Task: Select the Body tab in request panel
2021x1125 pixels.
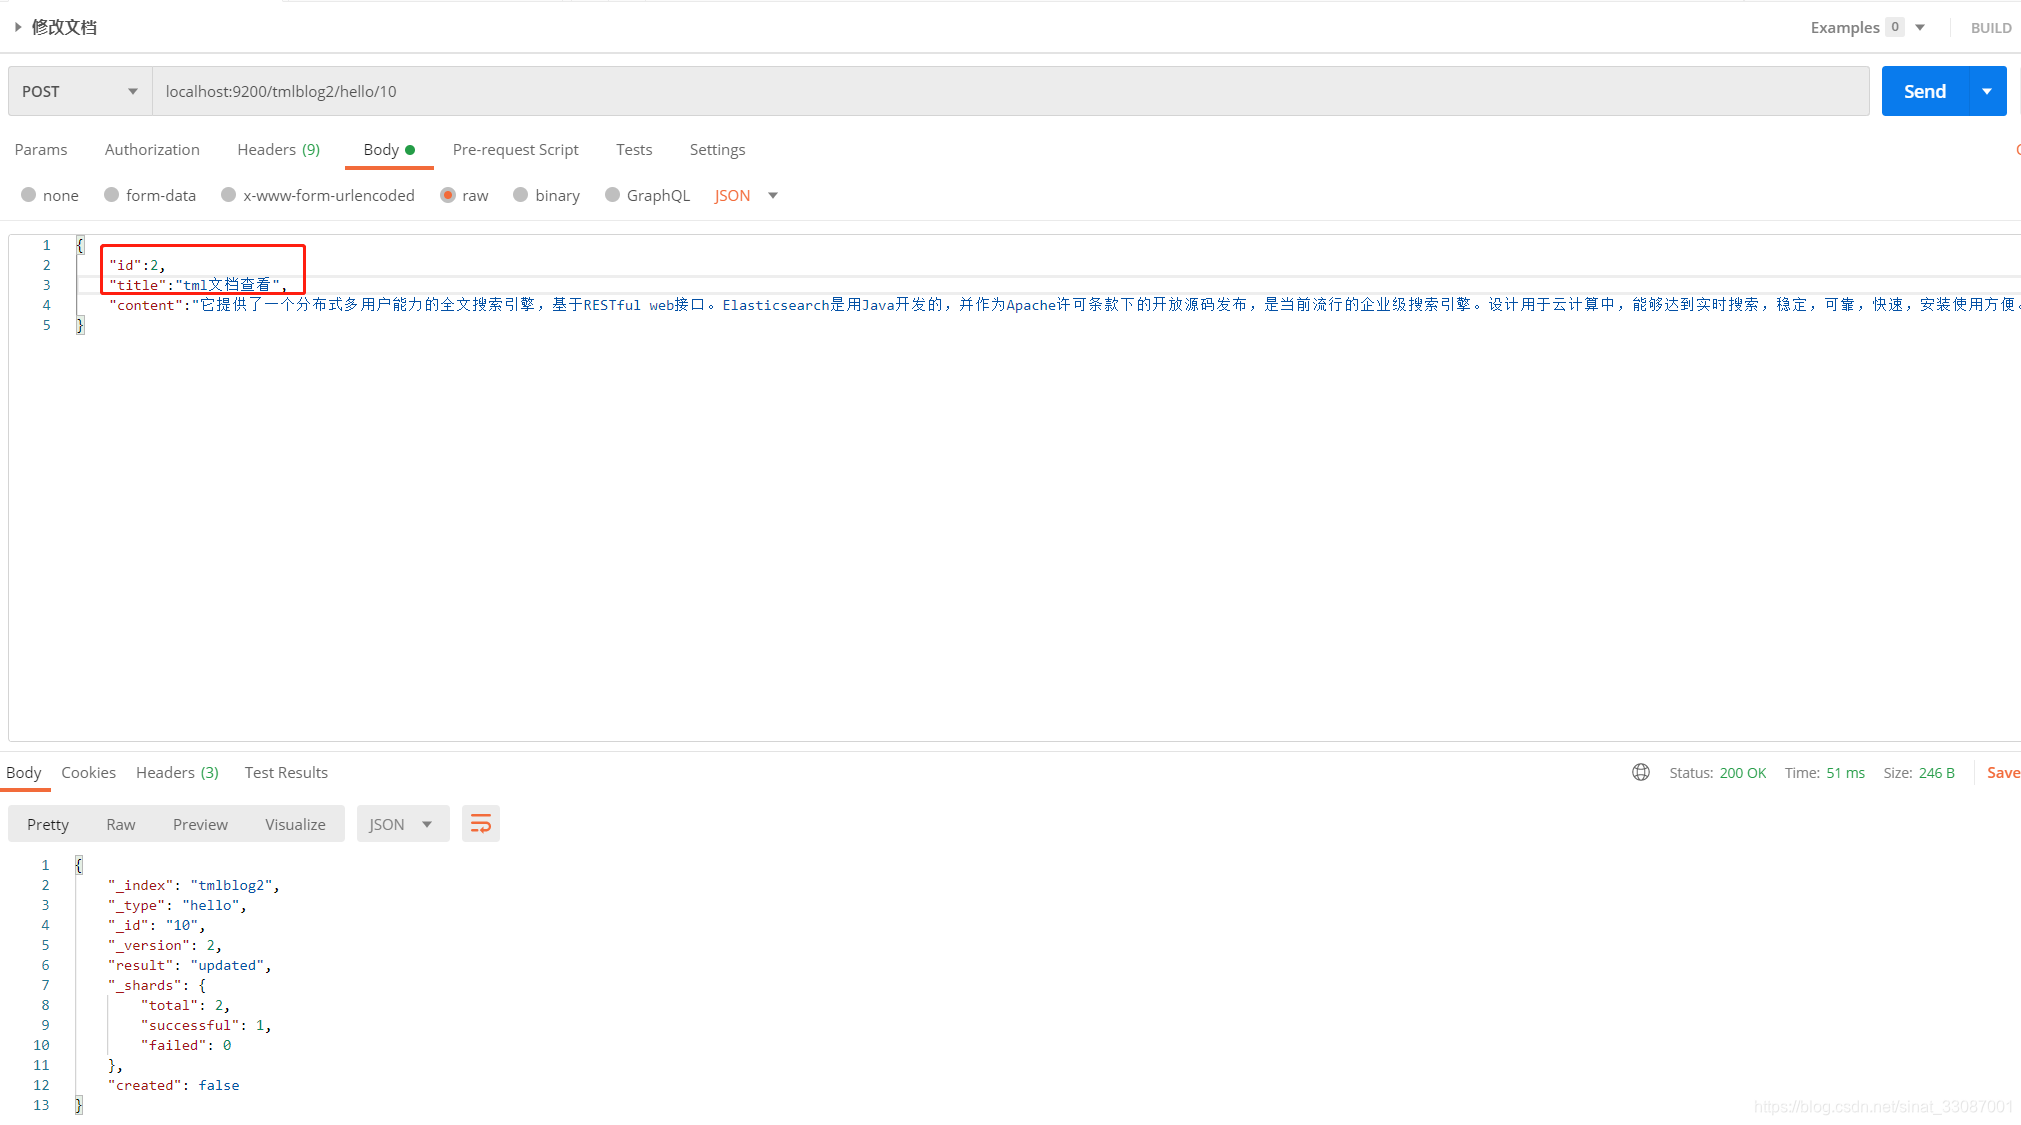Action: 382,150
